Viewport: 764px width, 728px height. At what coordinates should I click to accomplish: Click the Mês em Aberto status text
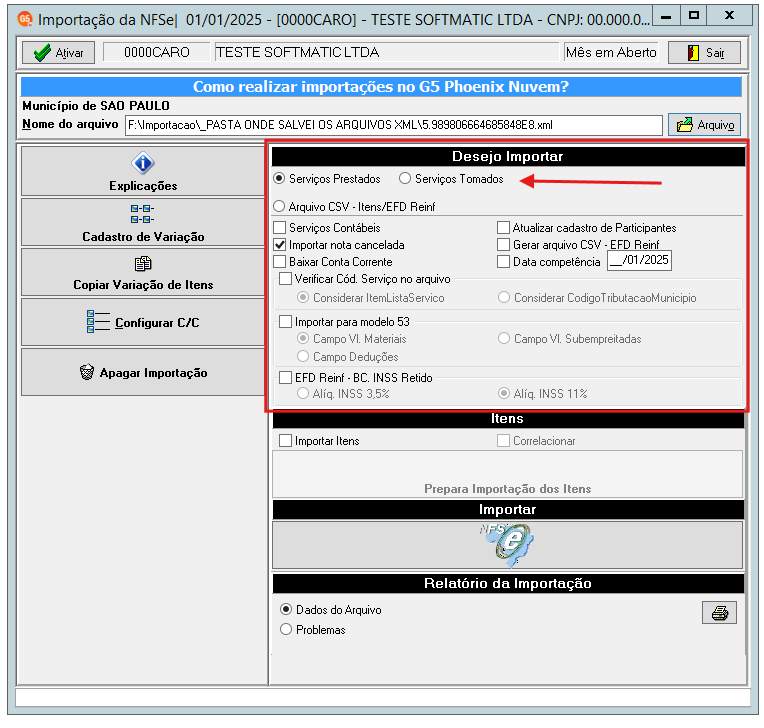point(611,52)
